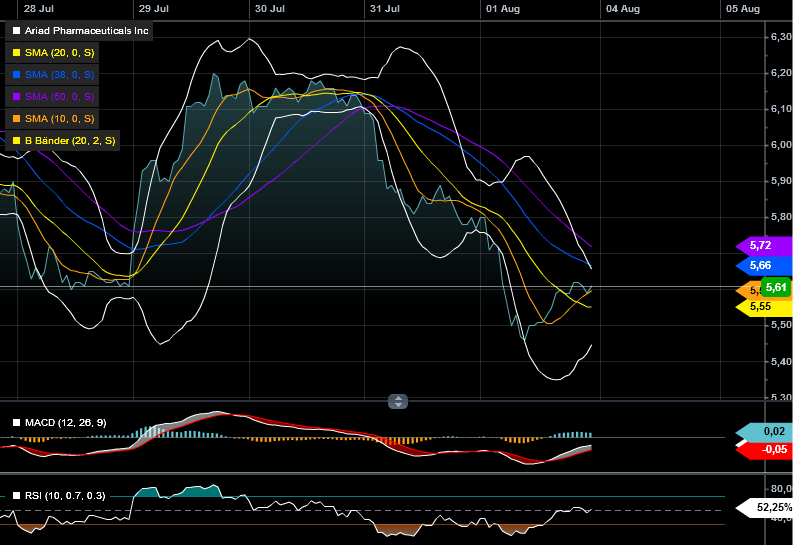This screenshot has height=545, width=793.
Task: Click the green 5,61 current price tag
Action: [x=776, y=287]
